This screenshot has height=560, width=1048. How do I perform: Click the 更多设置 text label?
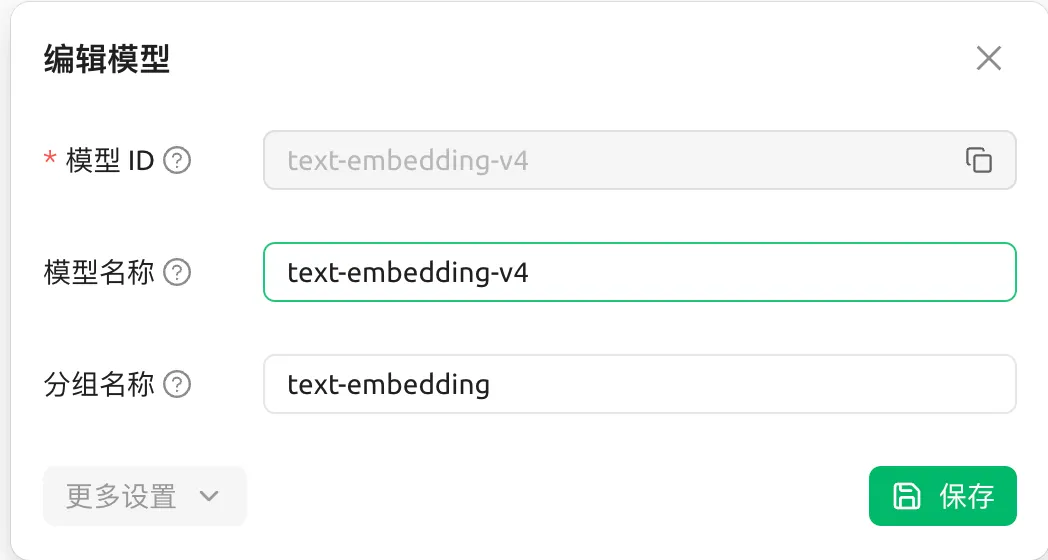(121, 496)
